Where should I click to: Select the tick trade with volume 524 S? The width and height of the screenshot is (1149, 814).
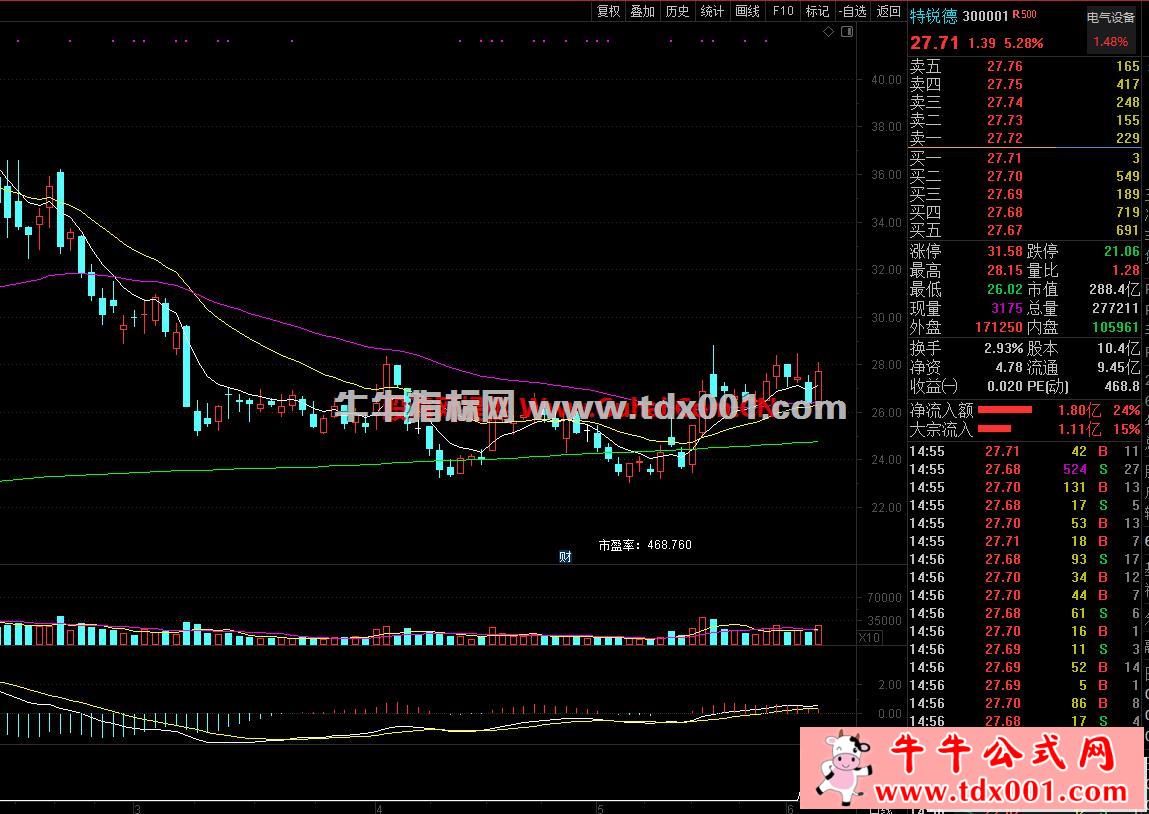click(1024, 470)
